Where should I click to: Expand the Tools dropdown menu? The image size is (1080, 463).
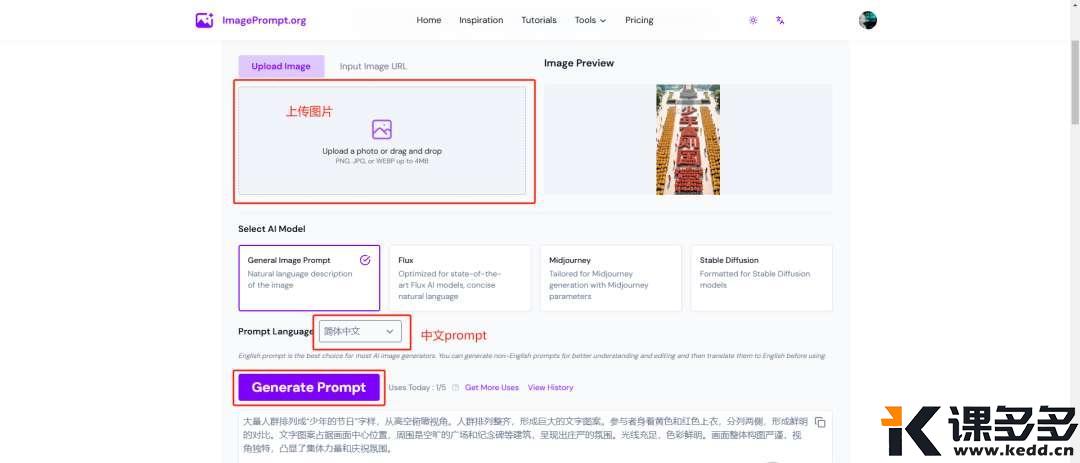pos(590,20)
